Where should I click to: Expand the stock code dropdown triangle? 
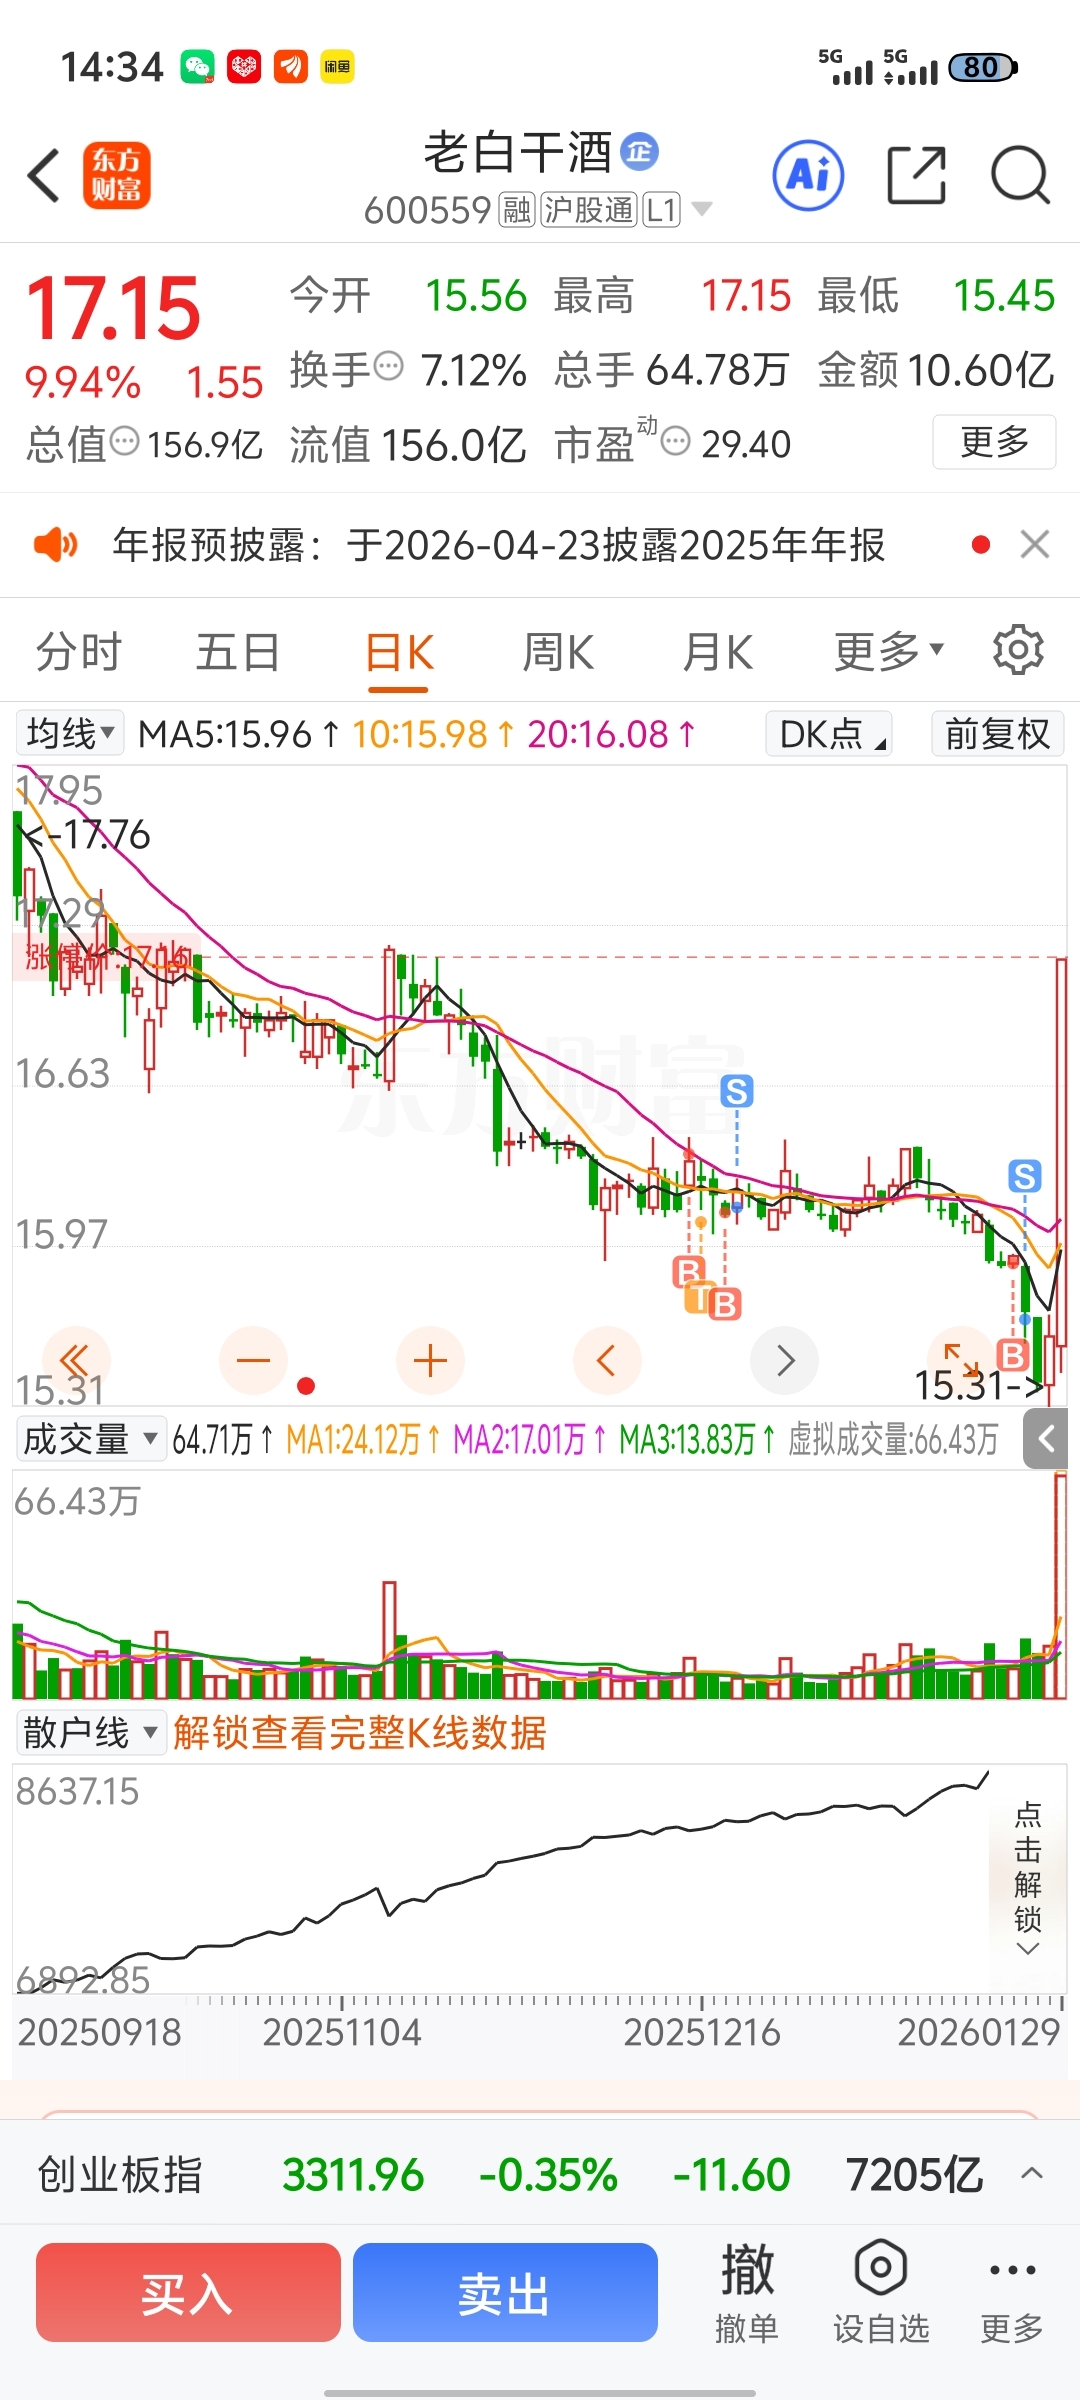[x=702, y=209]
